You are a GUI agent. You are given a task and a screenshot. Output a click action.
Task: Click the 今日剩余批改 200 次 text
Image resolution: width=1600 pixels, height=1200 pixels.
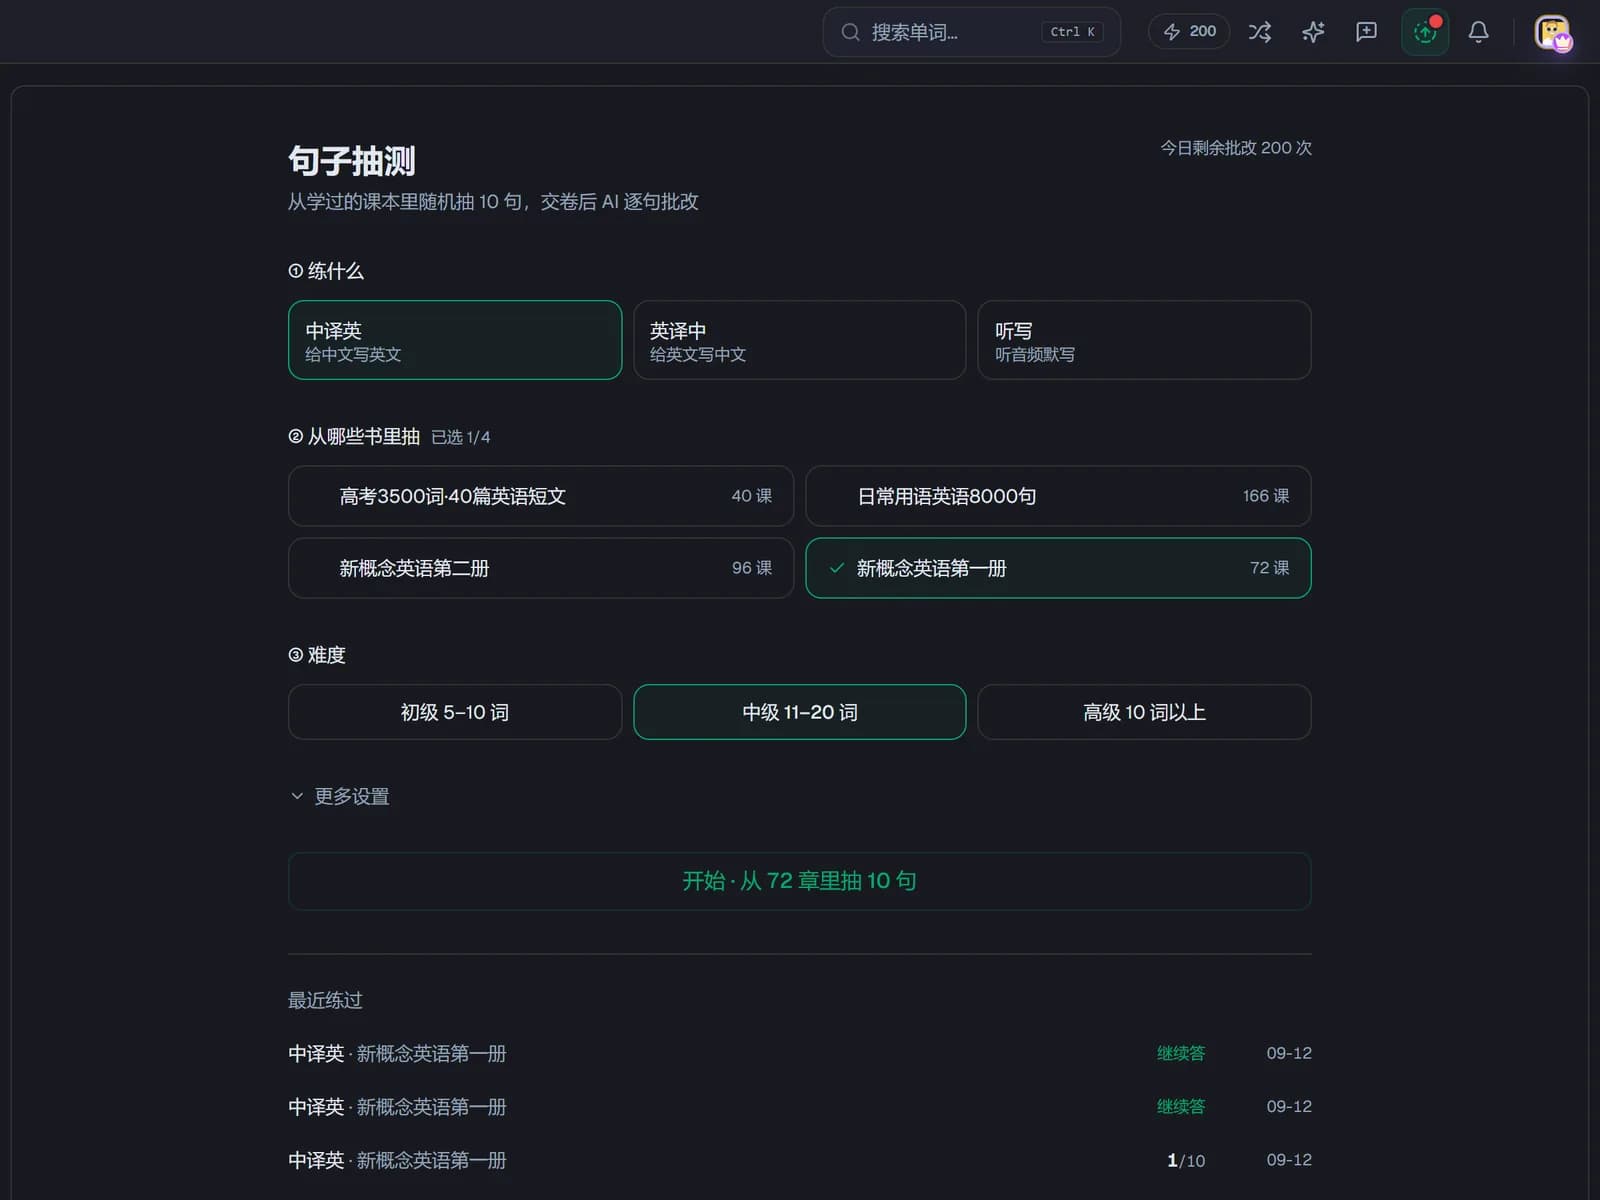tap(1236, 148)
